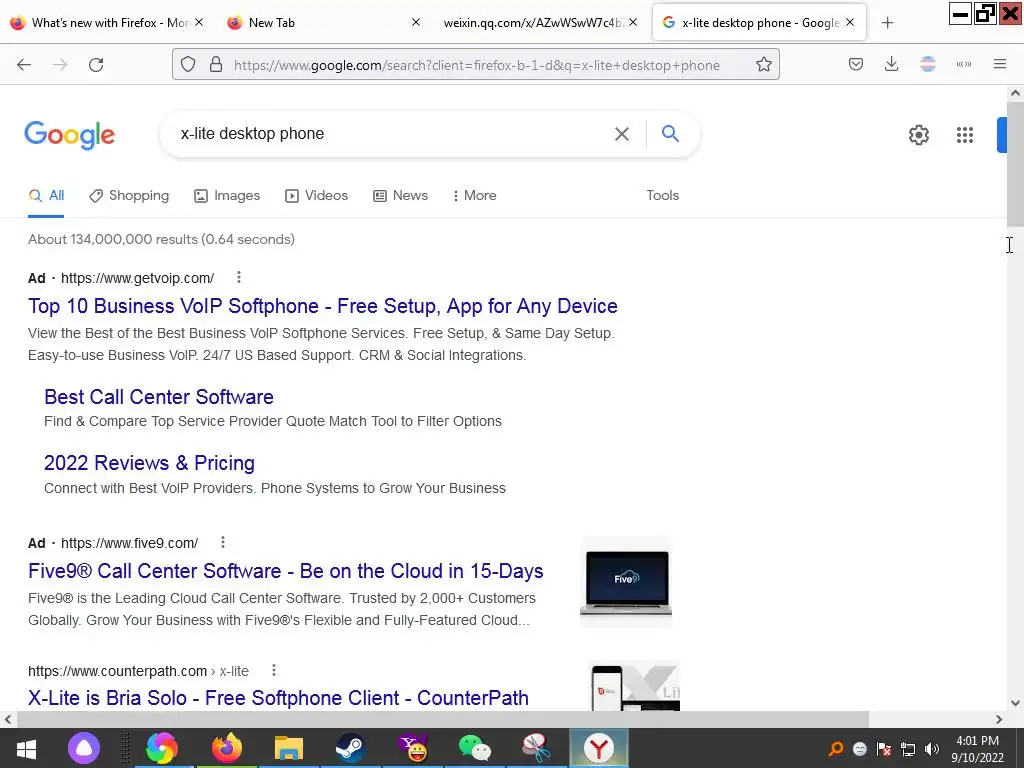Click the Firefox address bar URL
The height and width of the screenshot is (768, 1024).
pos(476,65)
